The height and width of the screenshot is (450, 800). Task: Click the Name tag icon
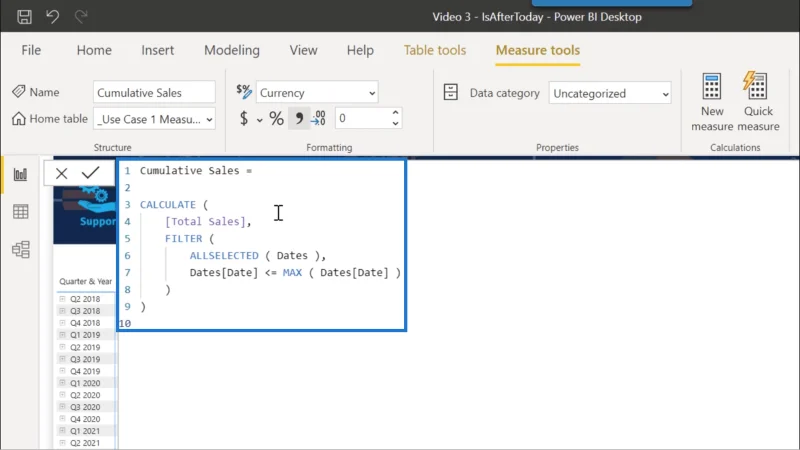19,92
